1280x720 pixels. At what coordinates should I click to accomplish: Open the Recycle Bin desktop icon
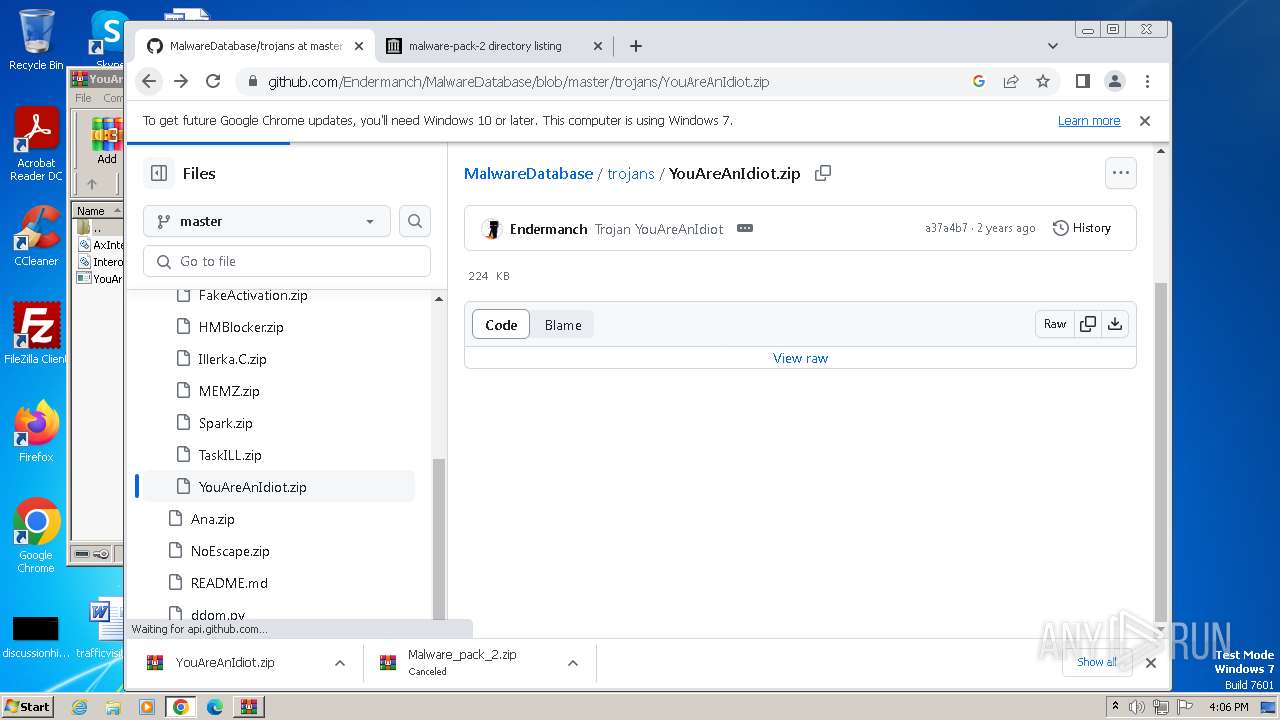pos(36,40)
